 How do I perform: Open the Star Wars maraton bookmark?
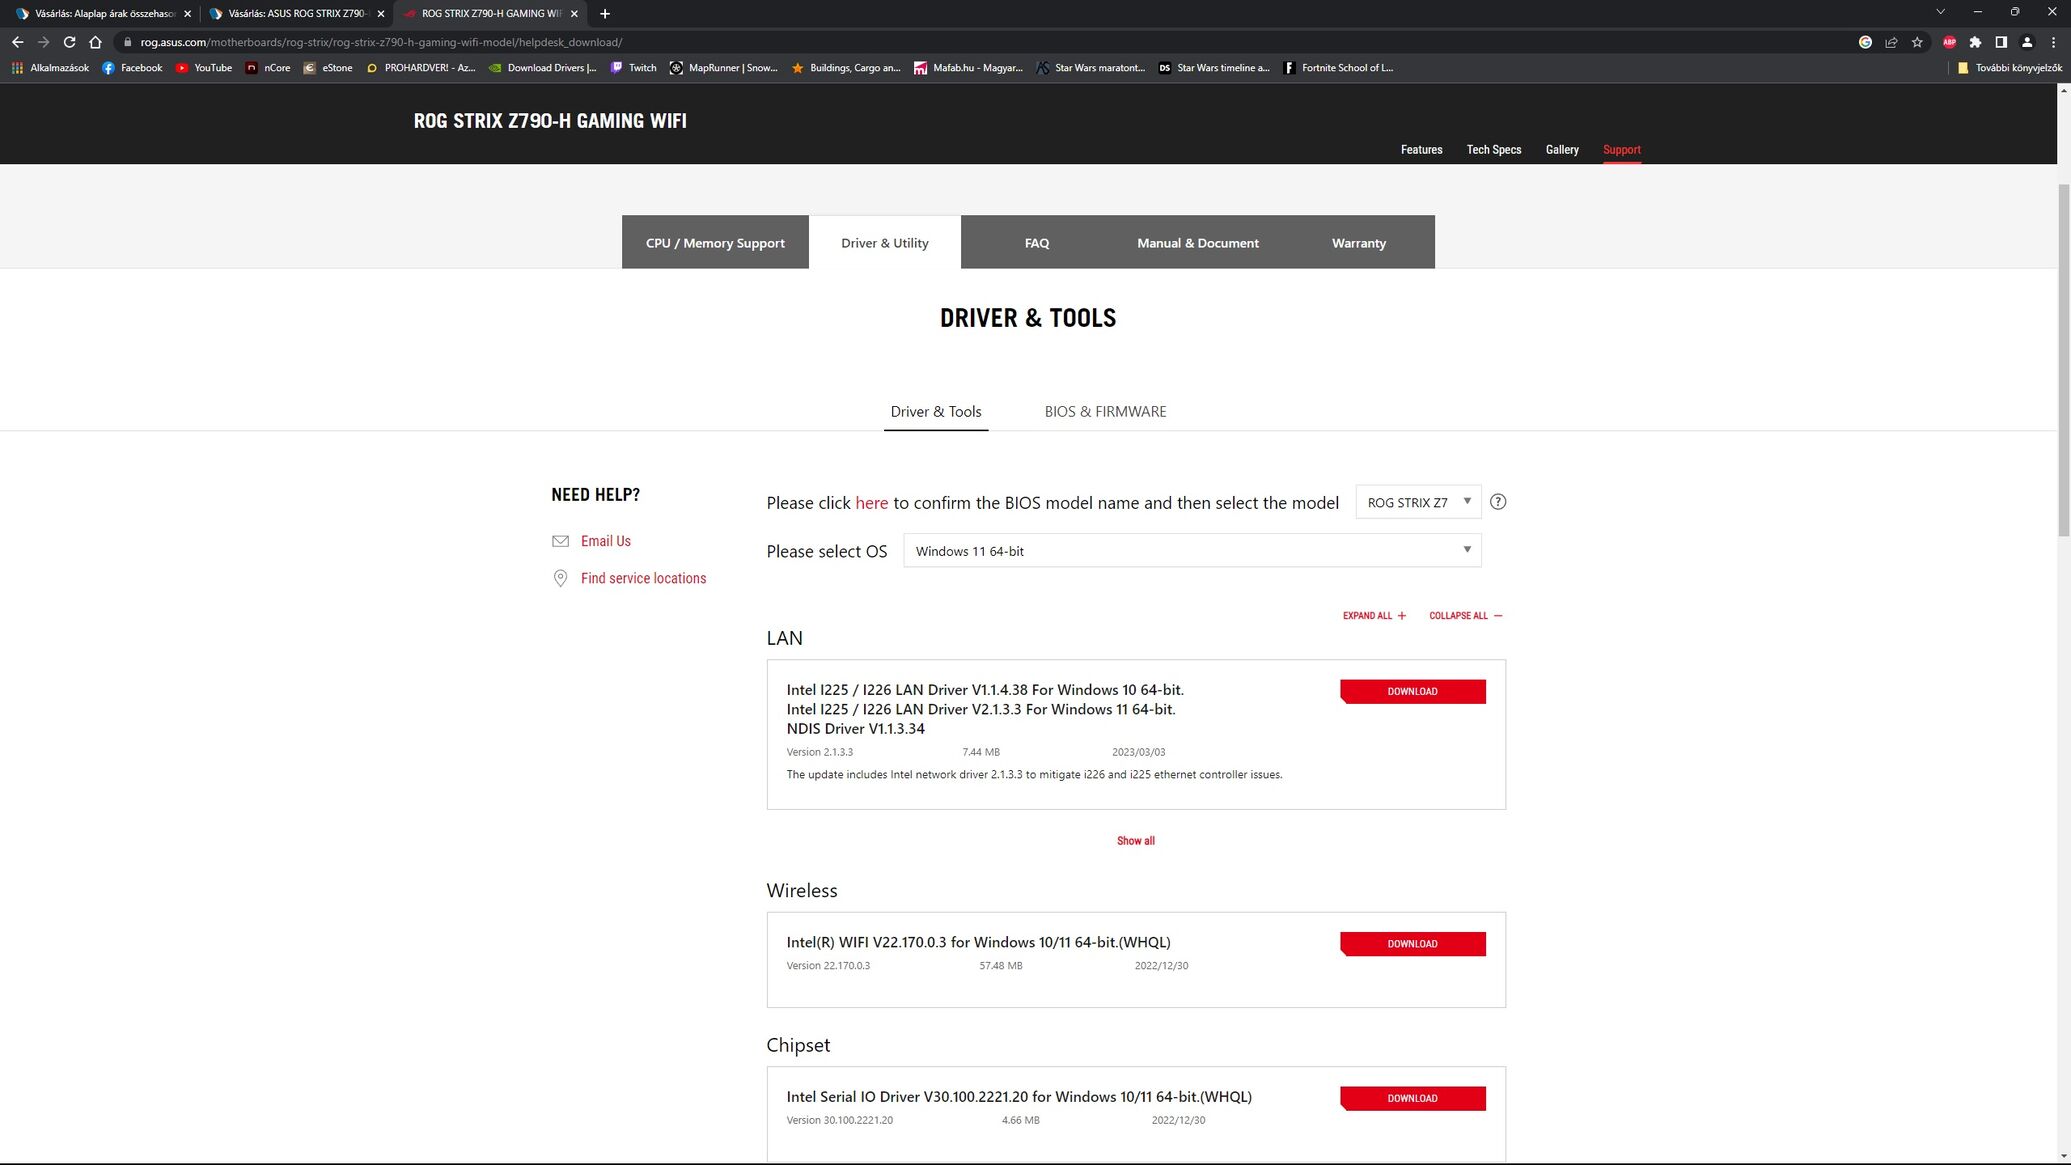coord(1091,68)
